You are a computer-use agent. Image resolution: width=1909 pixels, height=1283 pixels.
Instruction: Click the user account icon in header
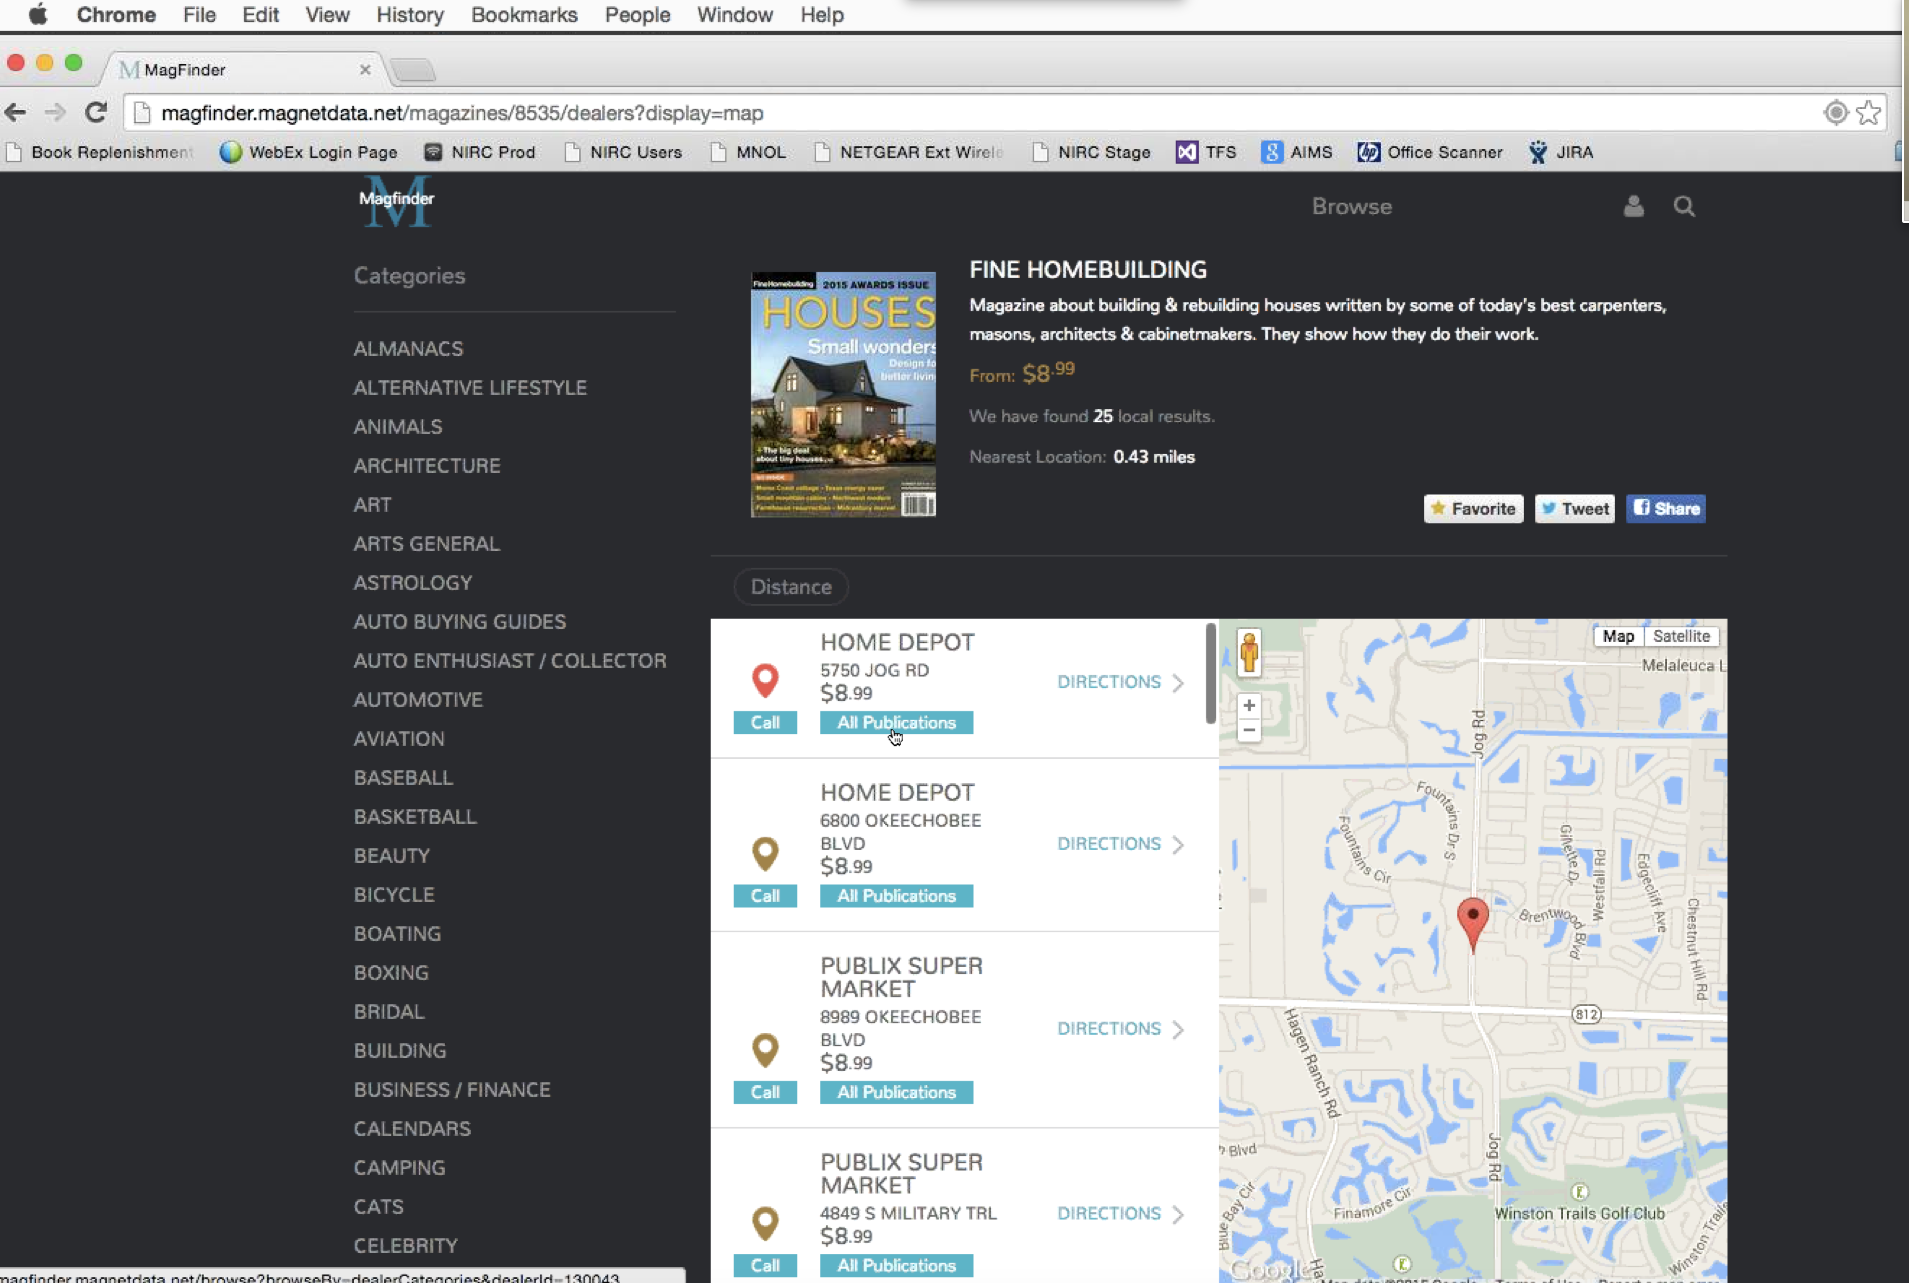tap(1633, 207)
